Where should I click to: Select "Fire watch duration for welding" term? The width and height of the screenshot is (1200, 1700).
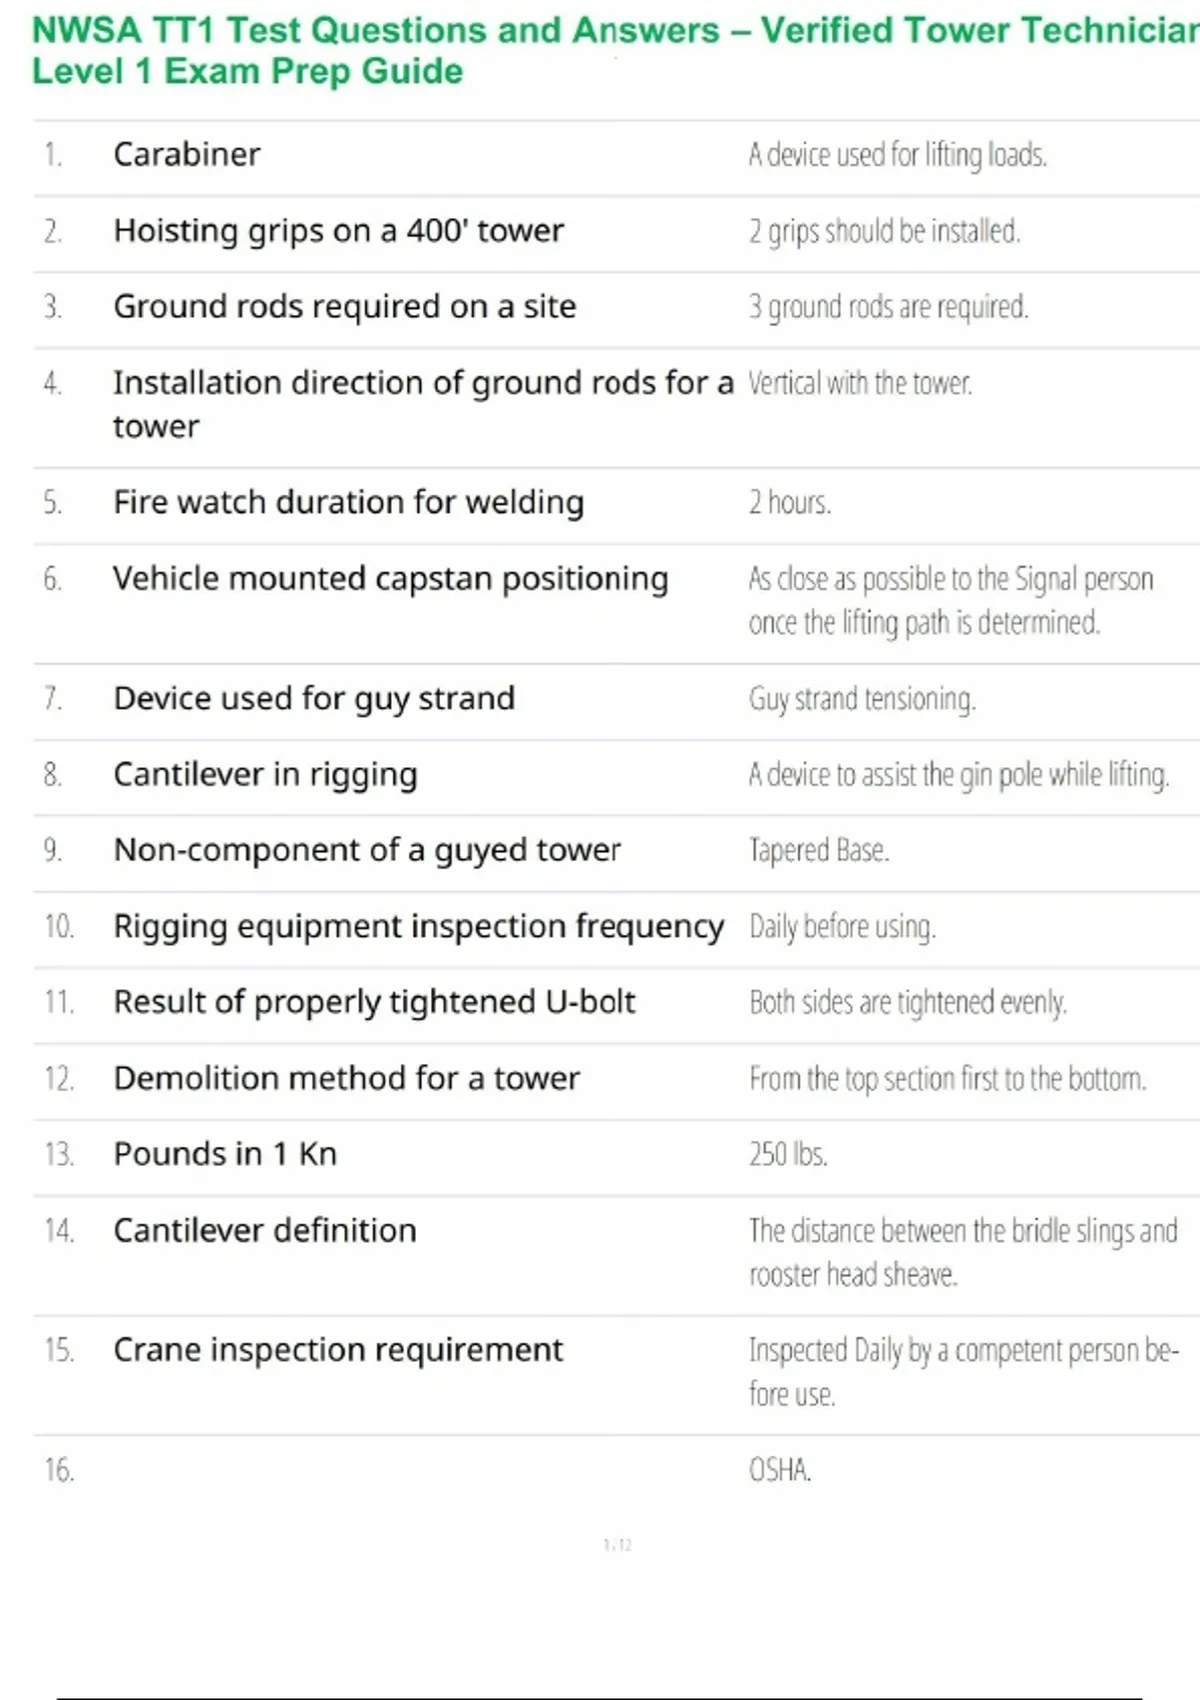tap(348, 502)
